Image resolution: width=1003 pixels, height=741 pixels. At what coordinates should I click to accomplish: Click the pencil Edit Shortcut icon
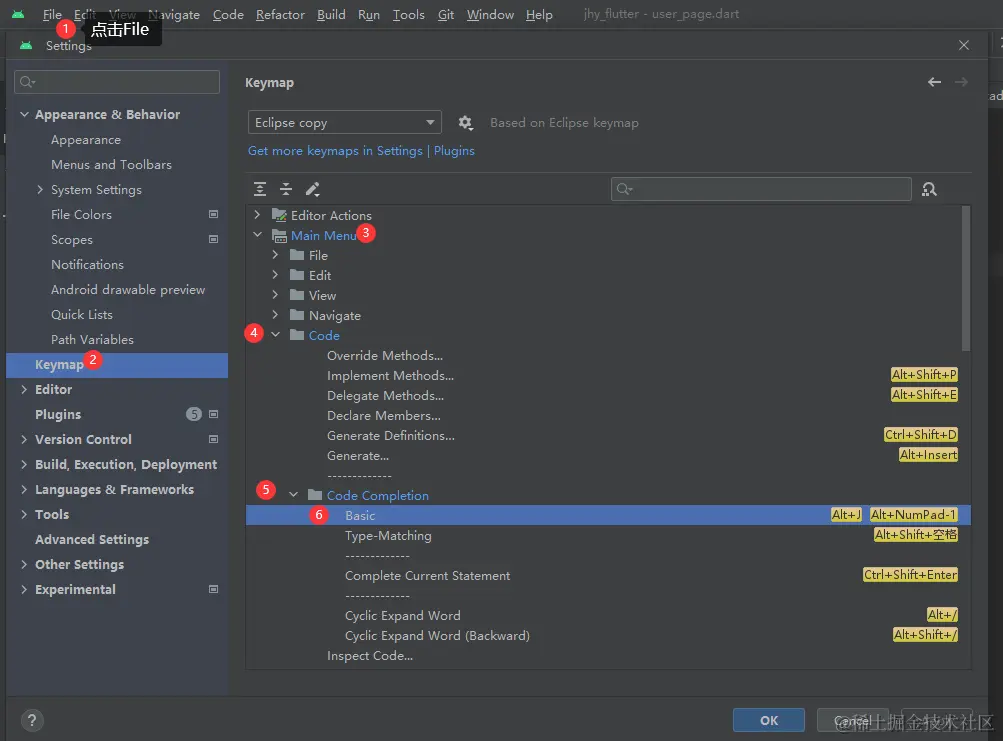click(313, 189)
